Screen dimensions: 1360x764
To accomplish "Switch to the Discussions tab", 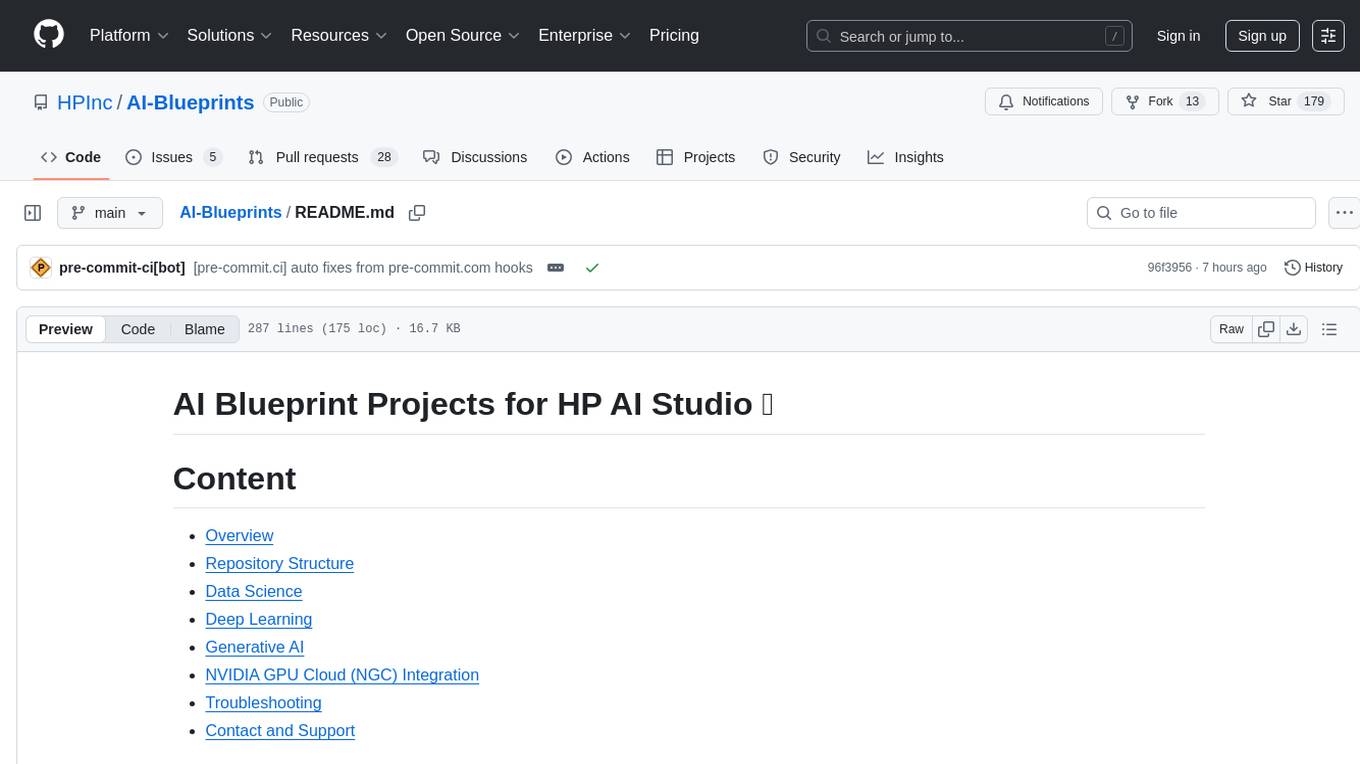I will (x=475, y=157).
